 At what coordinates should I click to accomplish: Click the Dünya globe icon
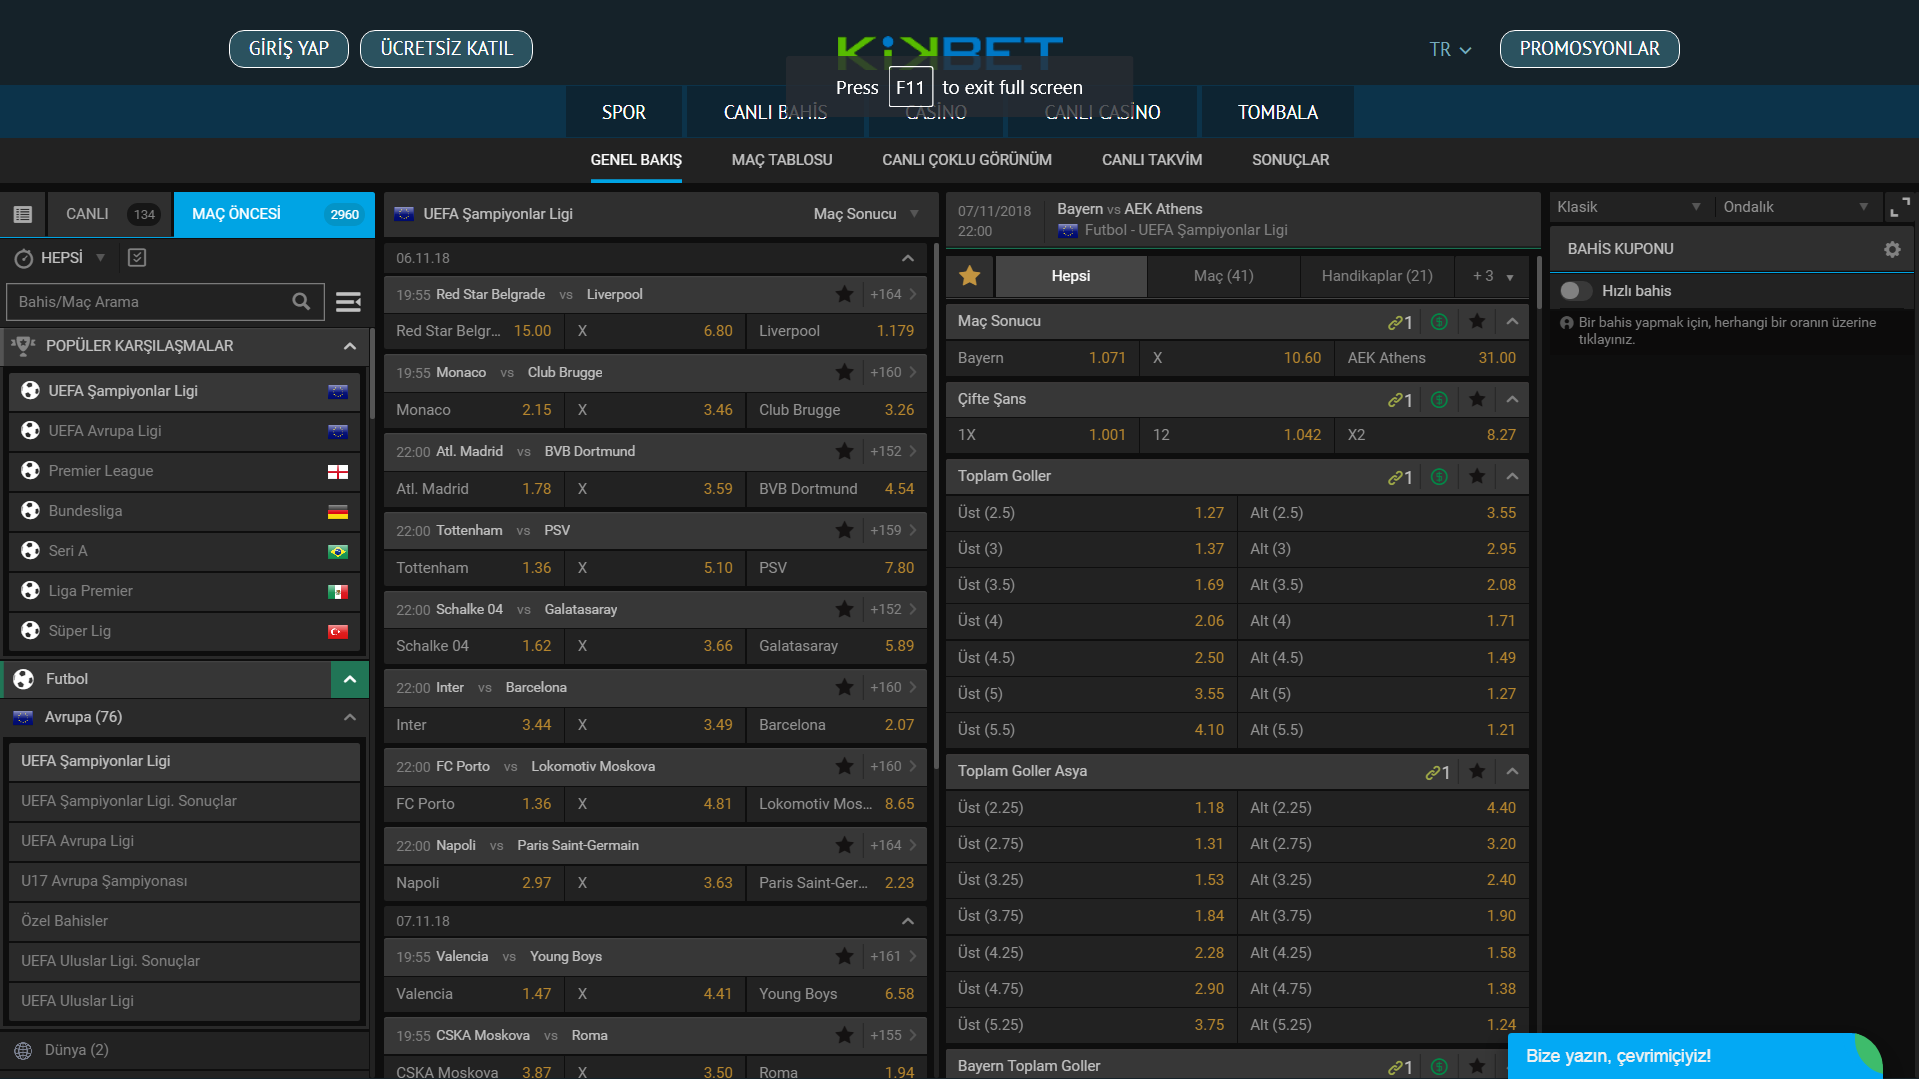[x=23, y=1050]
